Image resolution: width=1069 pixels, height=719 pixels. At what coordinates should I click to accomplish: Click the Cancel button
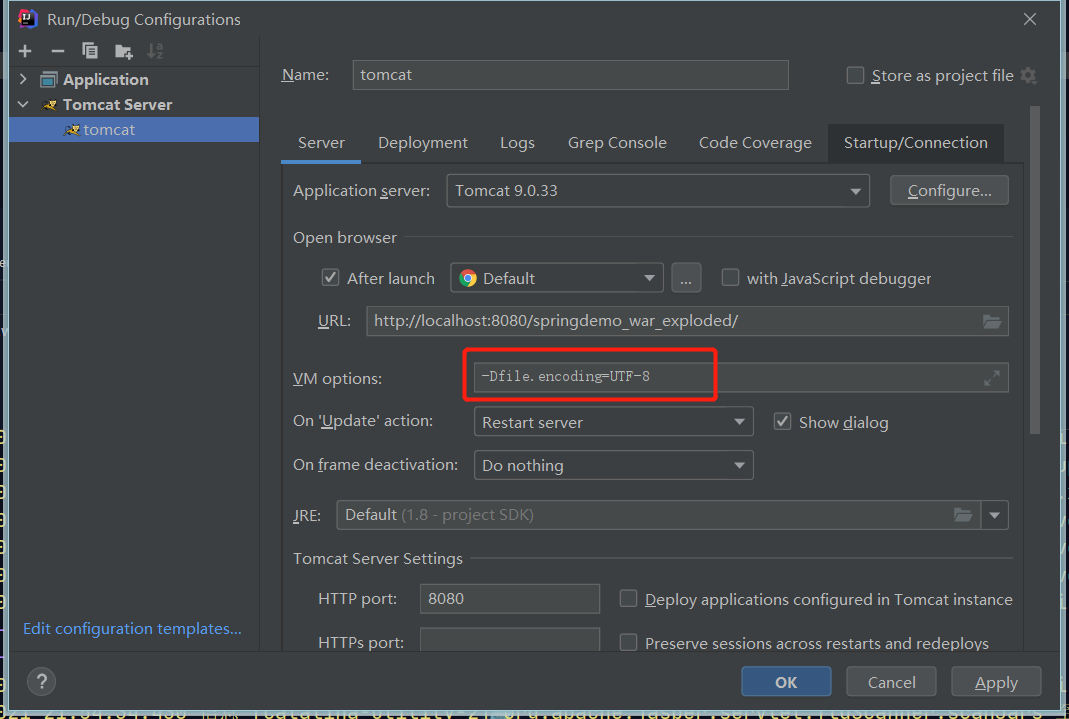(x=891, y=682)
